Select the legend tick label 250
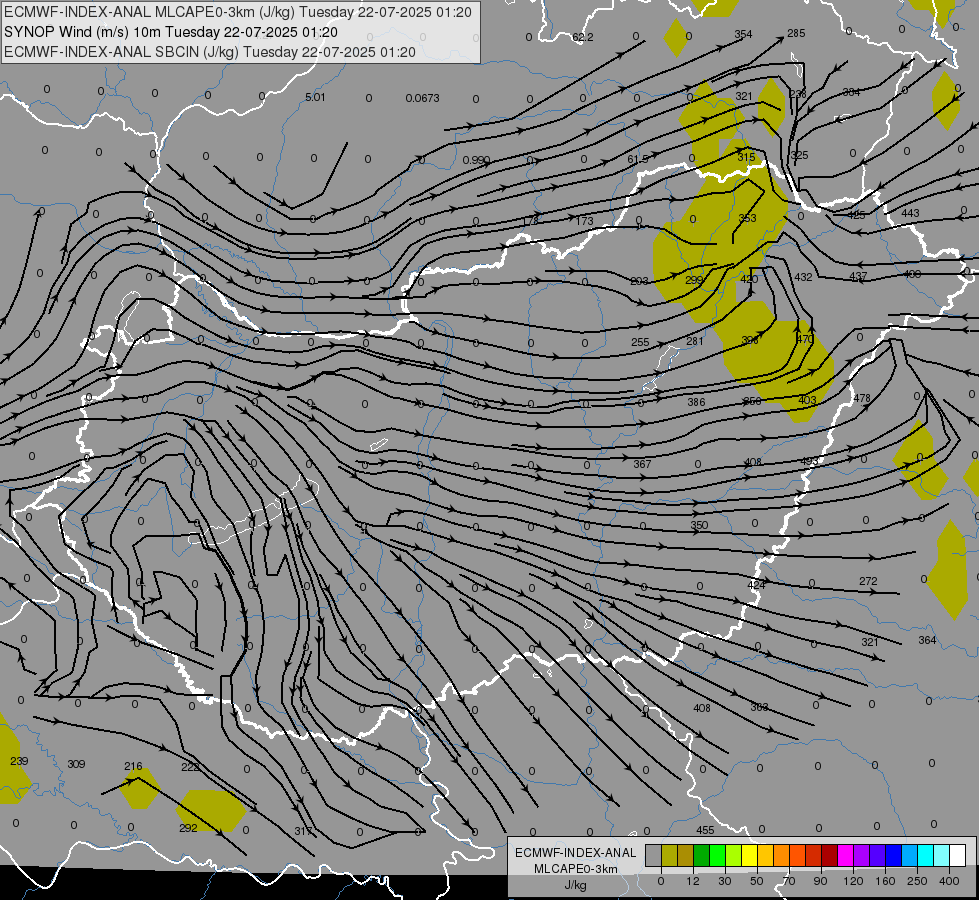This screenshot has height=900, width=979. coord(917,881)
